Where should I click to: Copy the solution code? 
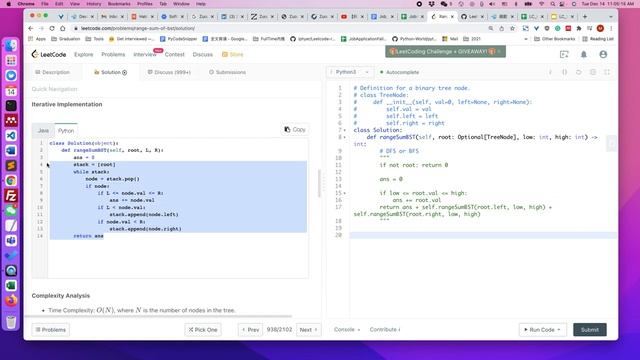(x=295, y=129)
